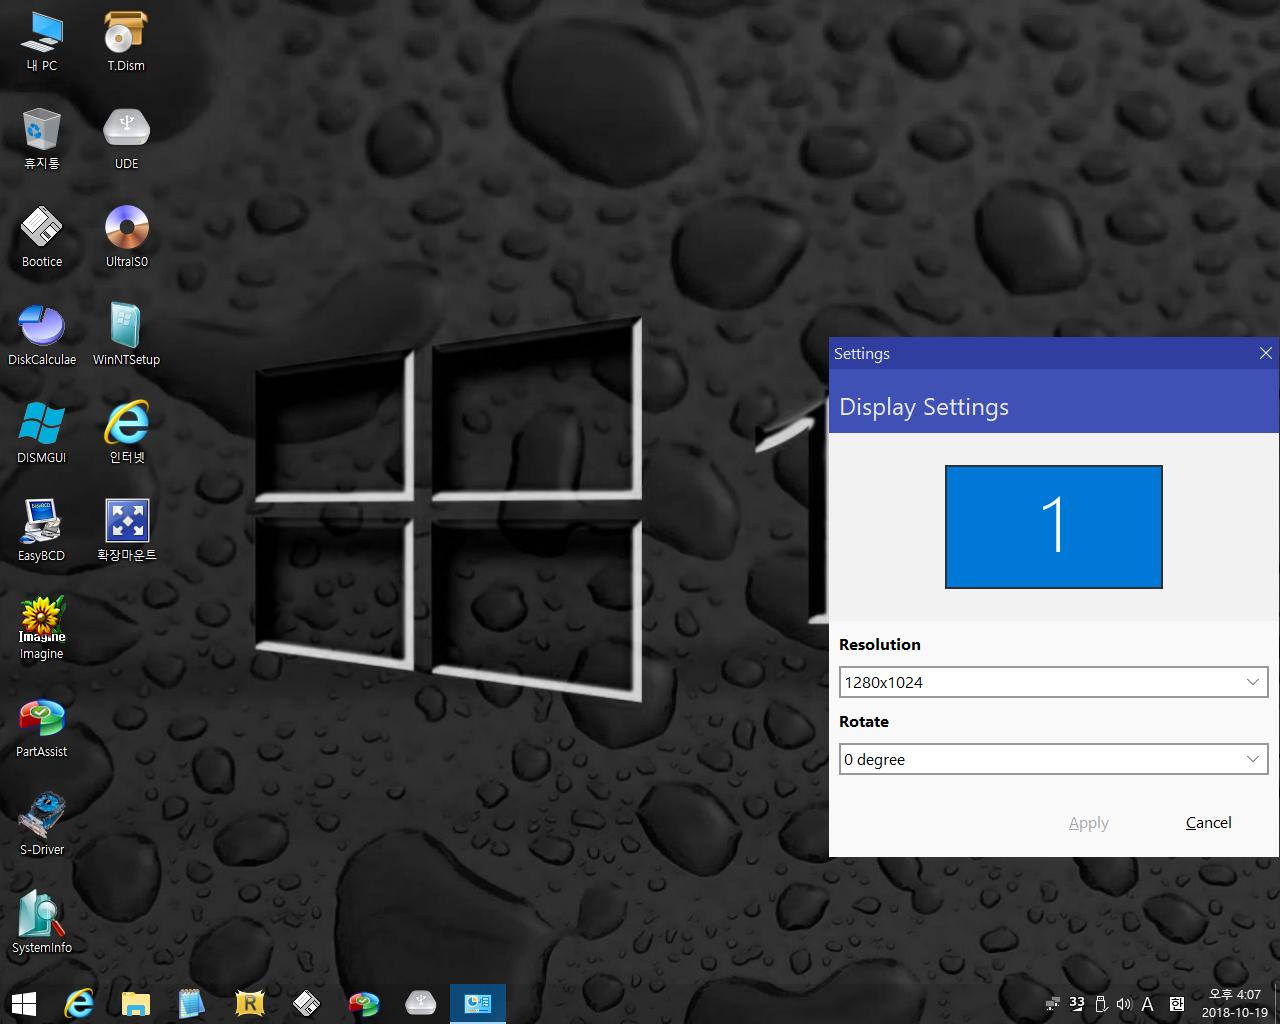This screenshot has height=1024, width=1280.
Task: Select the SystemInfo desktop icon
Action: (x=42, y=924)
